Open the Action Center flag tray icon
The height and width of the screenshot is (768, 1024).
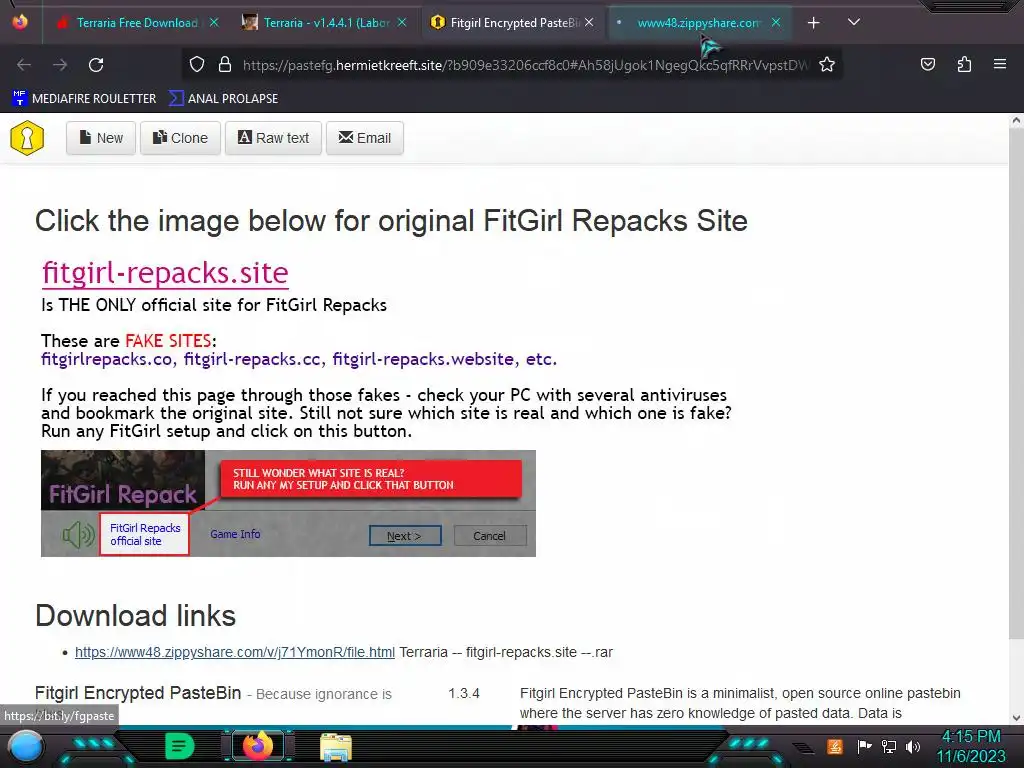(x=864, y=746)
